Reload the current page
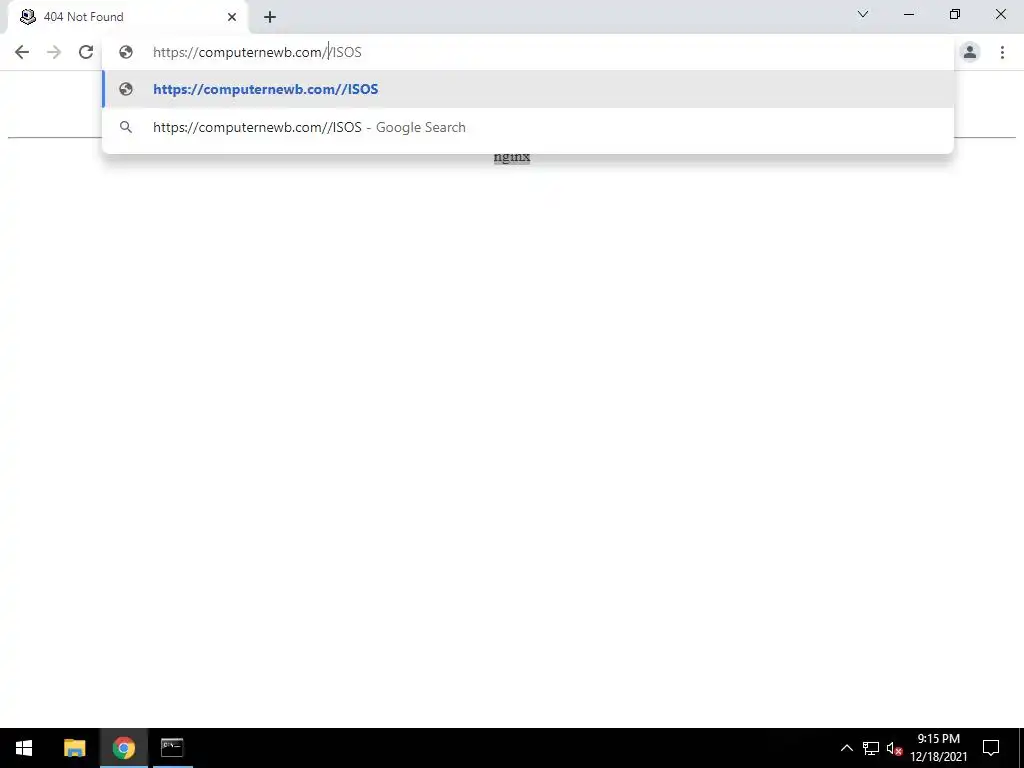The width and height of the screenshot is (1024, 768). pyautogui.click(x=86, y=52)
